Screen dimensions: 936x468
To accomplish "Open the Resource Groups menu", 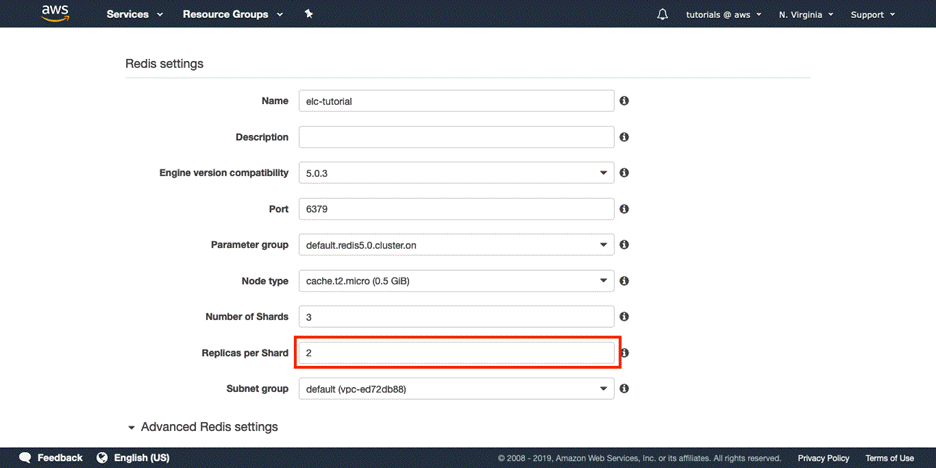I will 232,14.
